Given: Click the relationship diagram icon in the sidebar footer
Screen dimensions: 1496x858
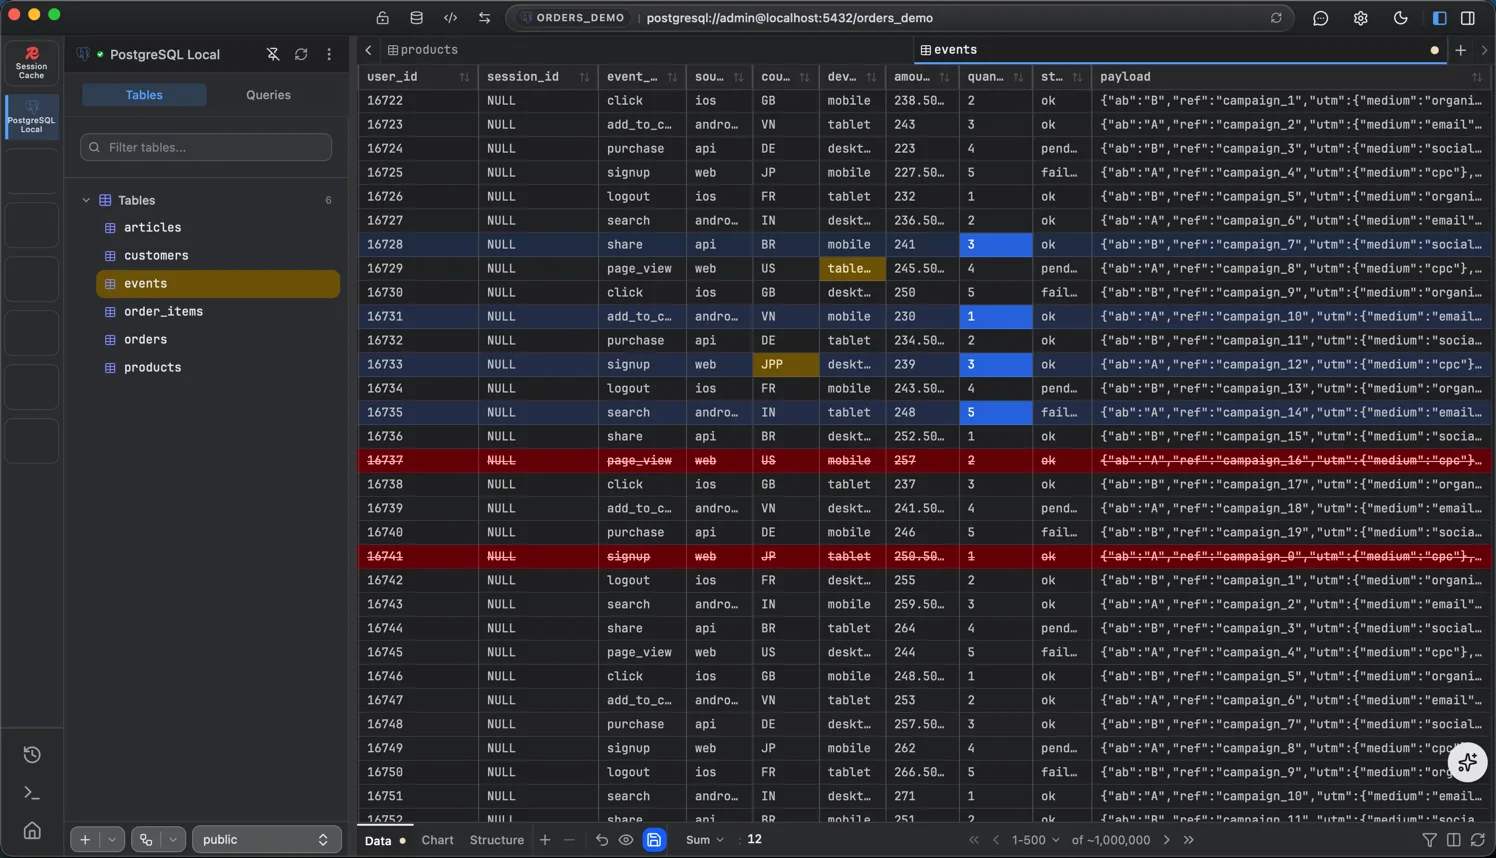Looking at the screenshot, I should (146, 840).
